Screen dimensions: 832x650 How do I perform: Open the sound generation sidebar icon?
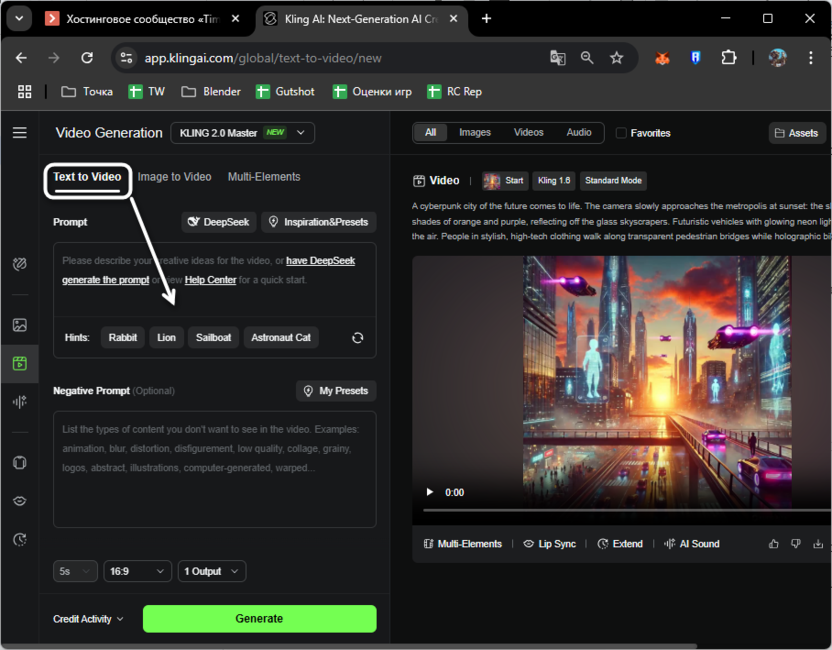click(19, 401)
